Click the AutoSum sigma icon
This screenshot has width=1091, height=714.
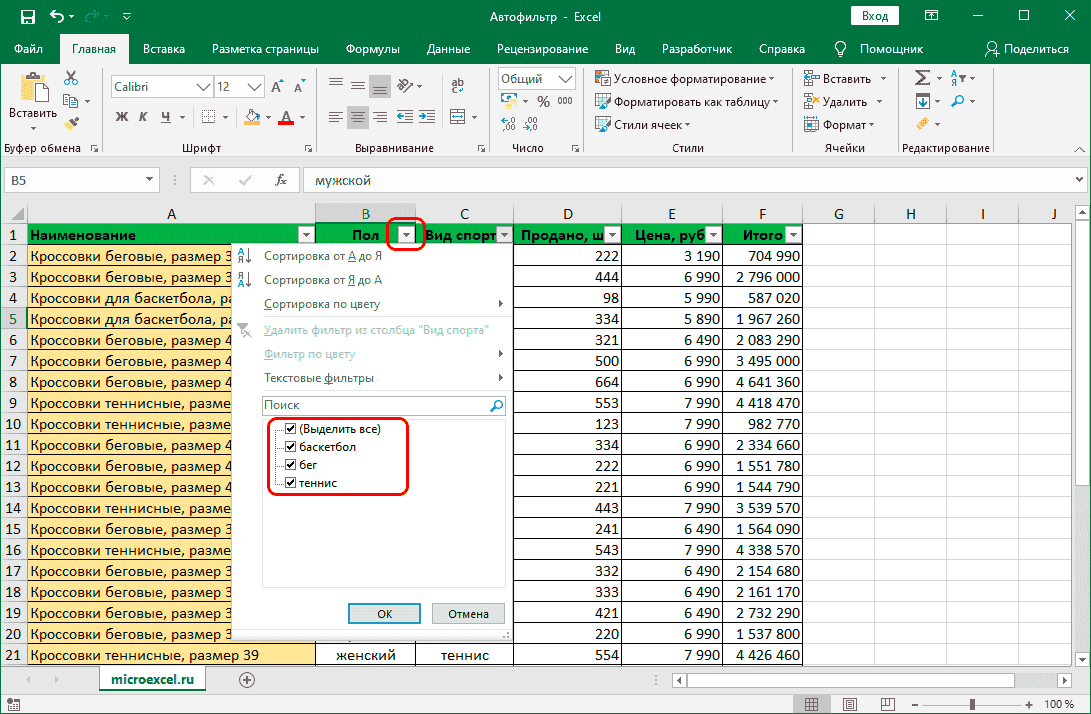[x=922, y=78]
